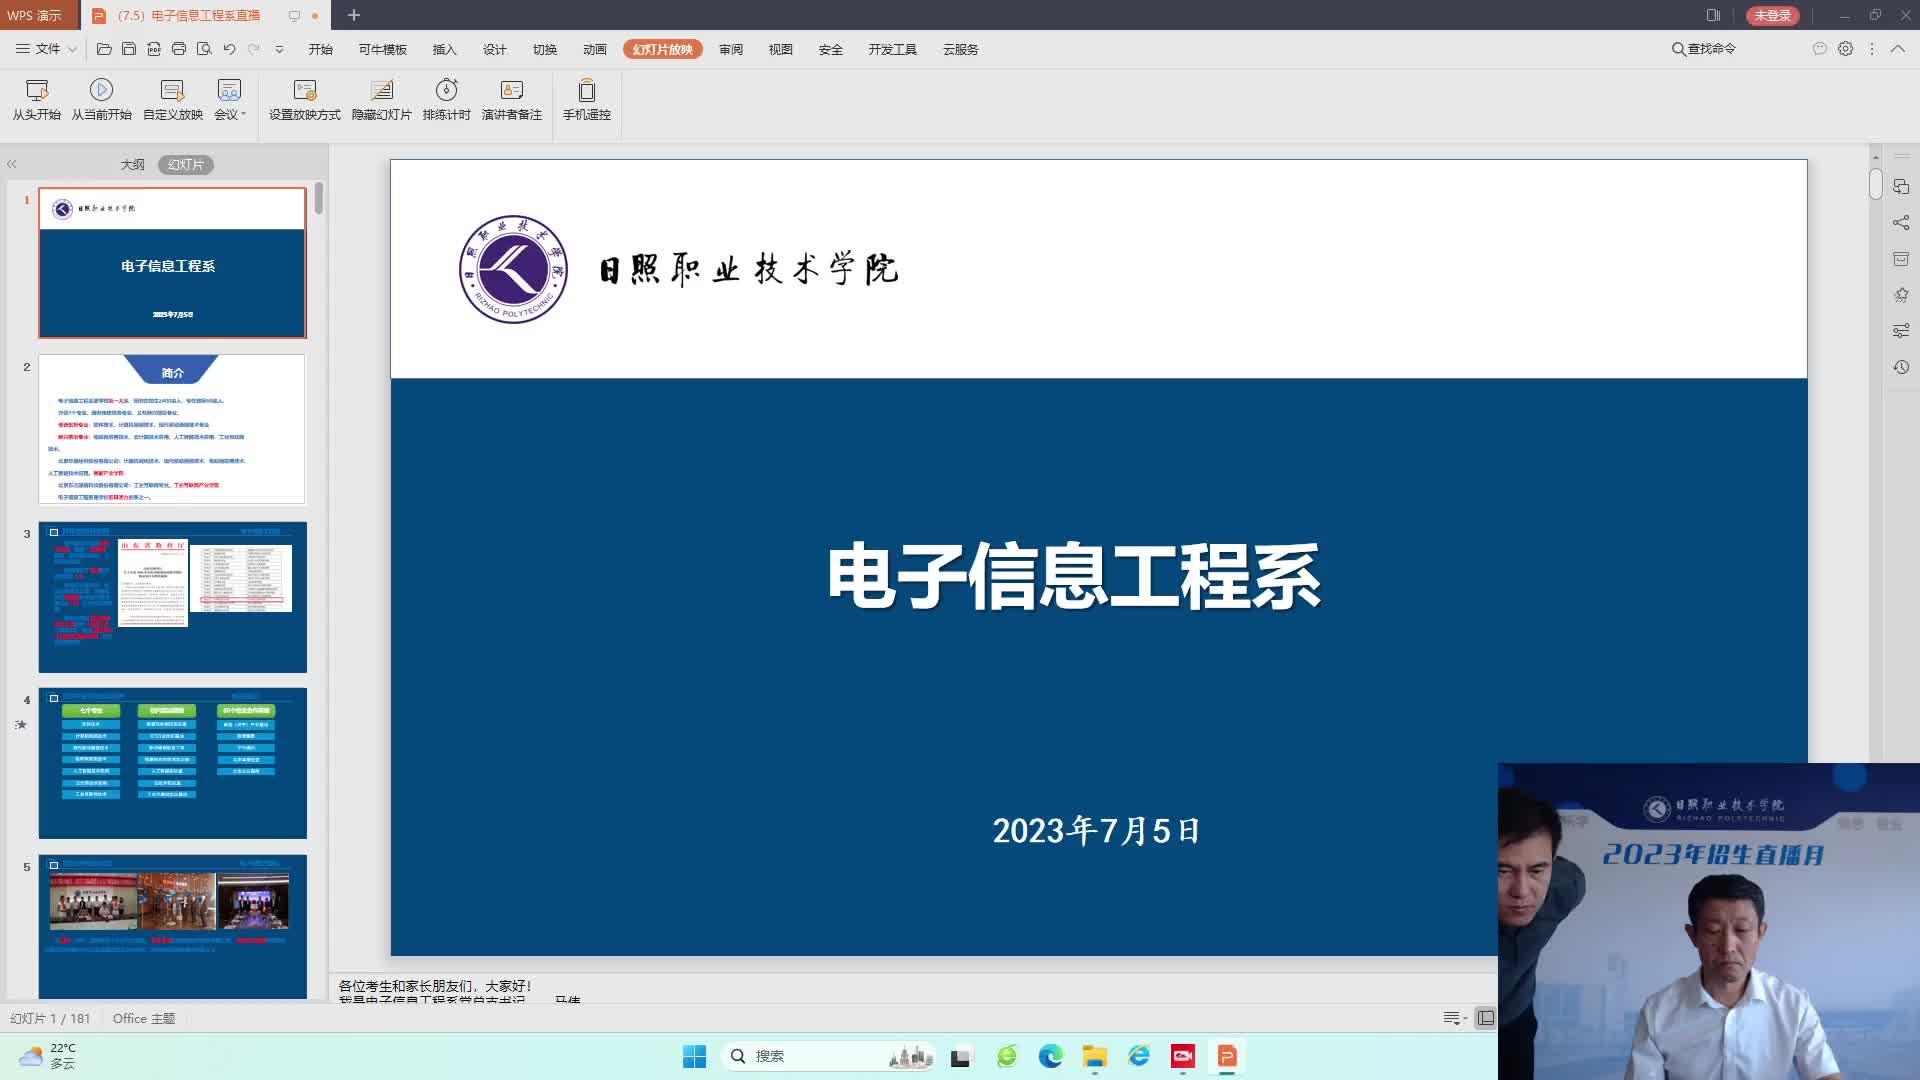Collapse the slide panel with double chevron
The image size is (1920, 1080).
coord(12,164)
